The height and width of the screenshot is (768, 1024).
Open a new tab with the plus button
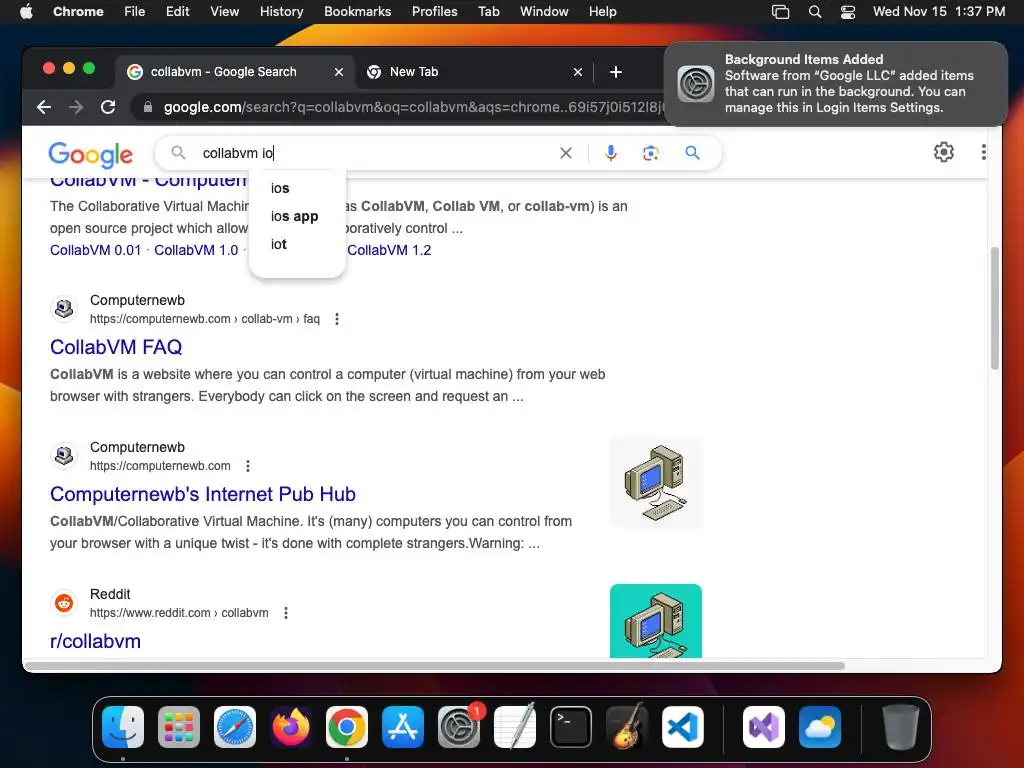[x=615, y=72]
